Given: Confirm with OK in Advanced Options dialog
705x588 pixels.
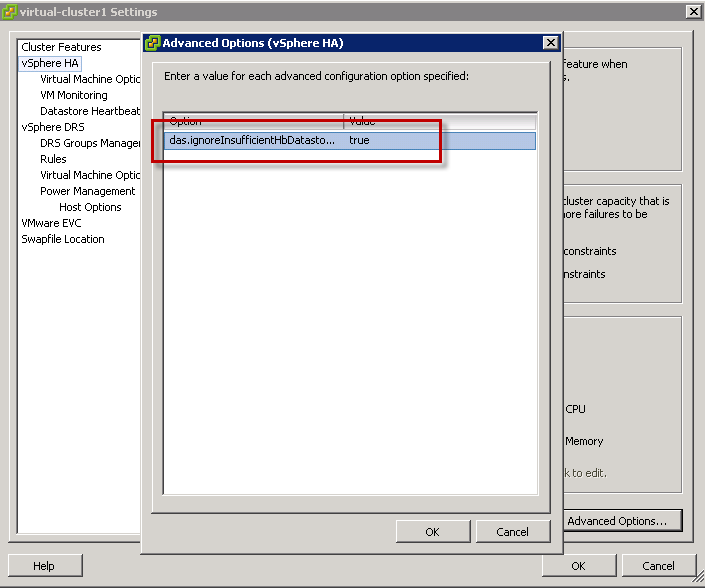Looking at the screenshot, I should click(433, 532).
